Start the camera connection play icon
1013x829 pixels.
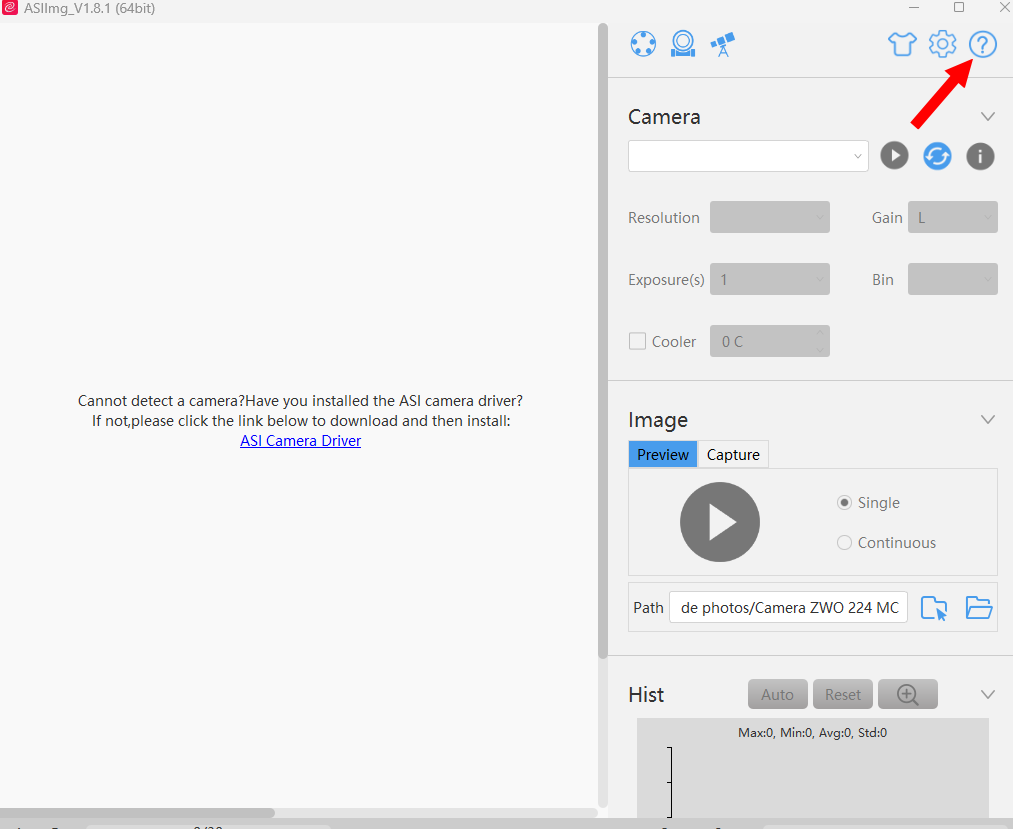894,156
